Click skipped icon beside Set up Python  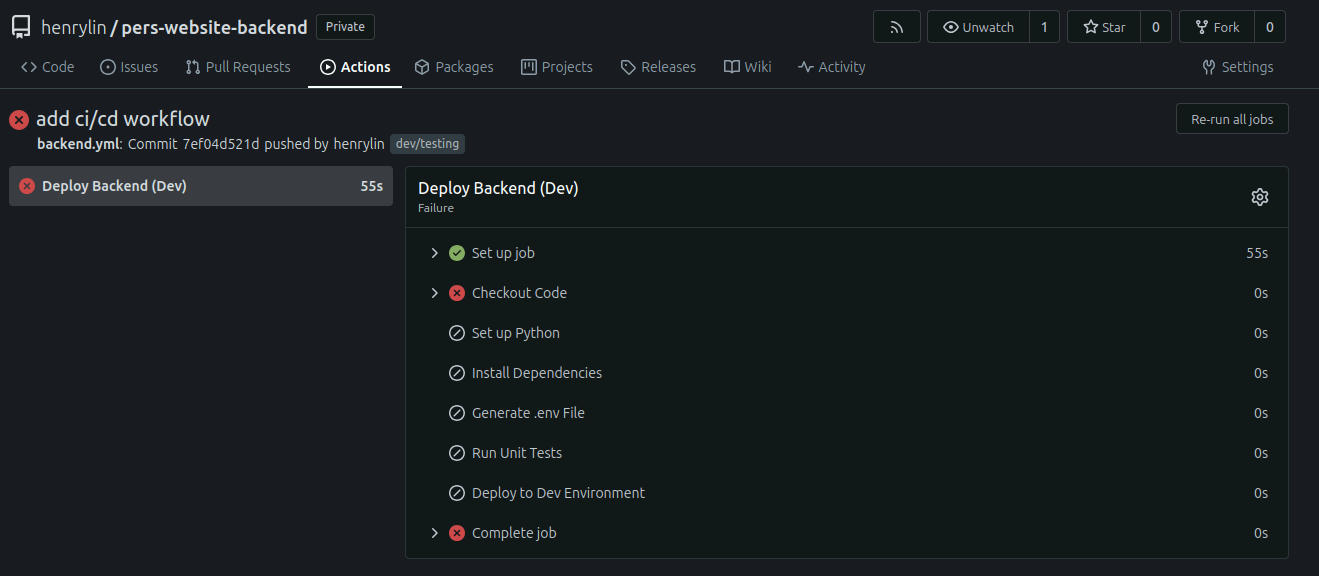(457, 333)
